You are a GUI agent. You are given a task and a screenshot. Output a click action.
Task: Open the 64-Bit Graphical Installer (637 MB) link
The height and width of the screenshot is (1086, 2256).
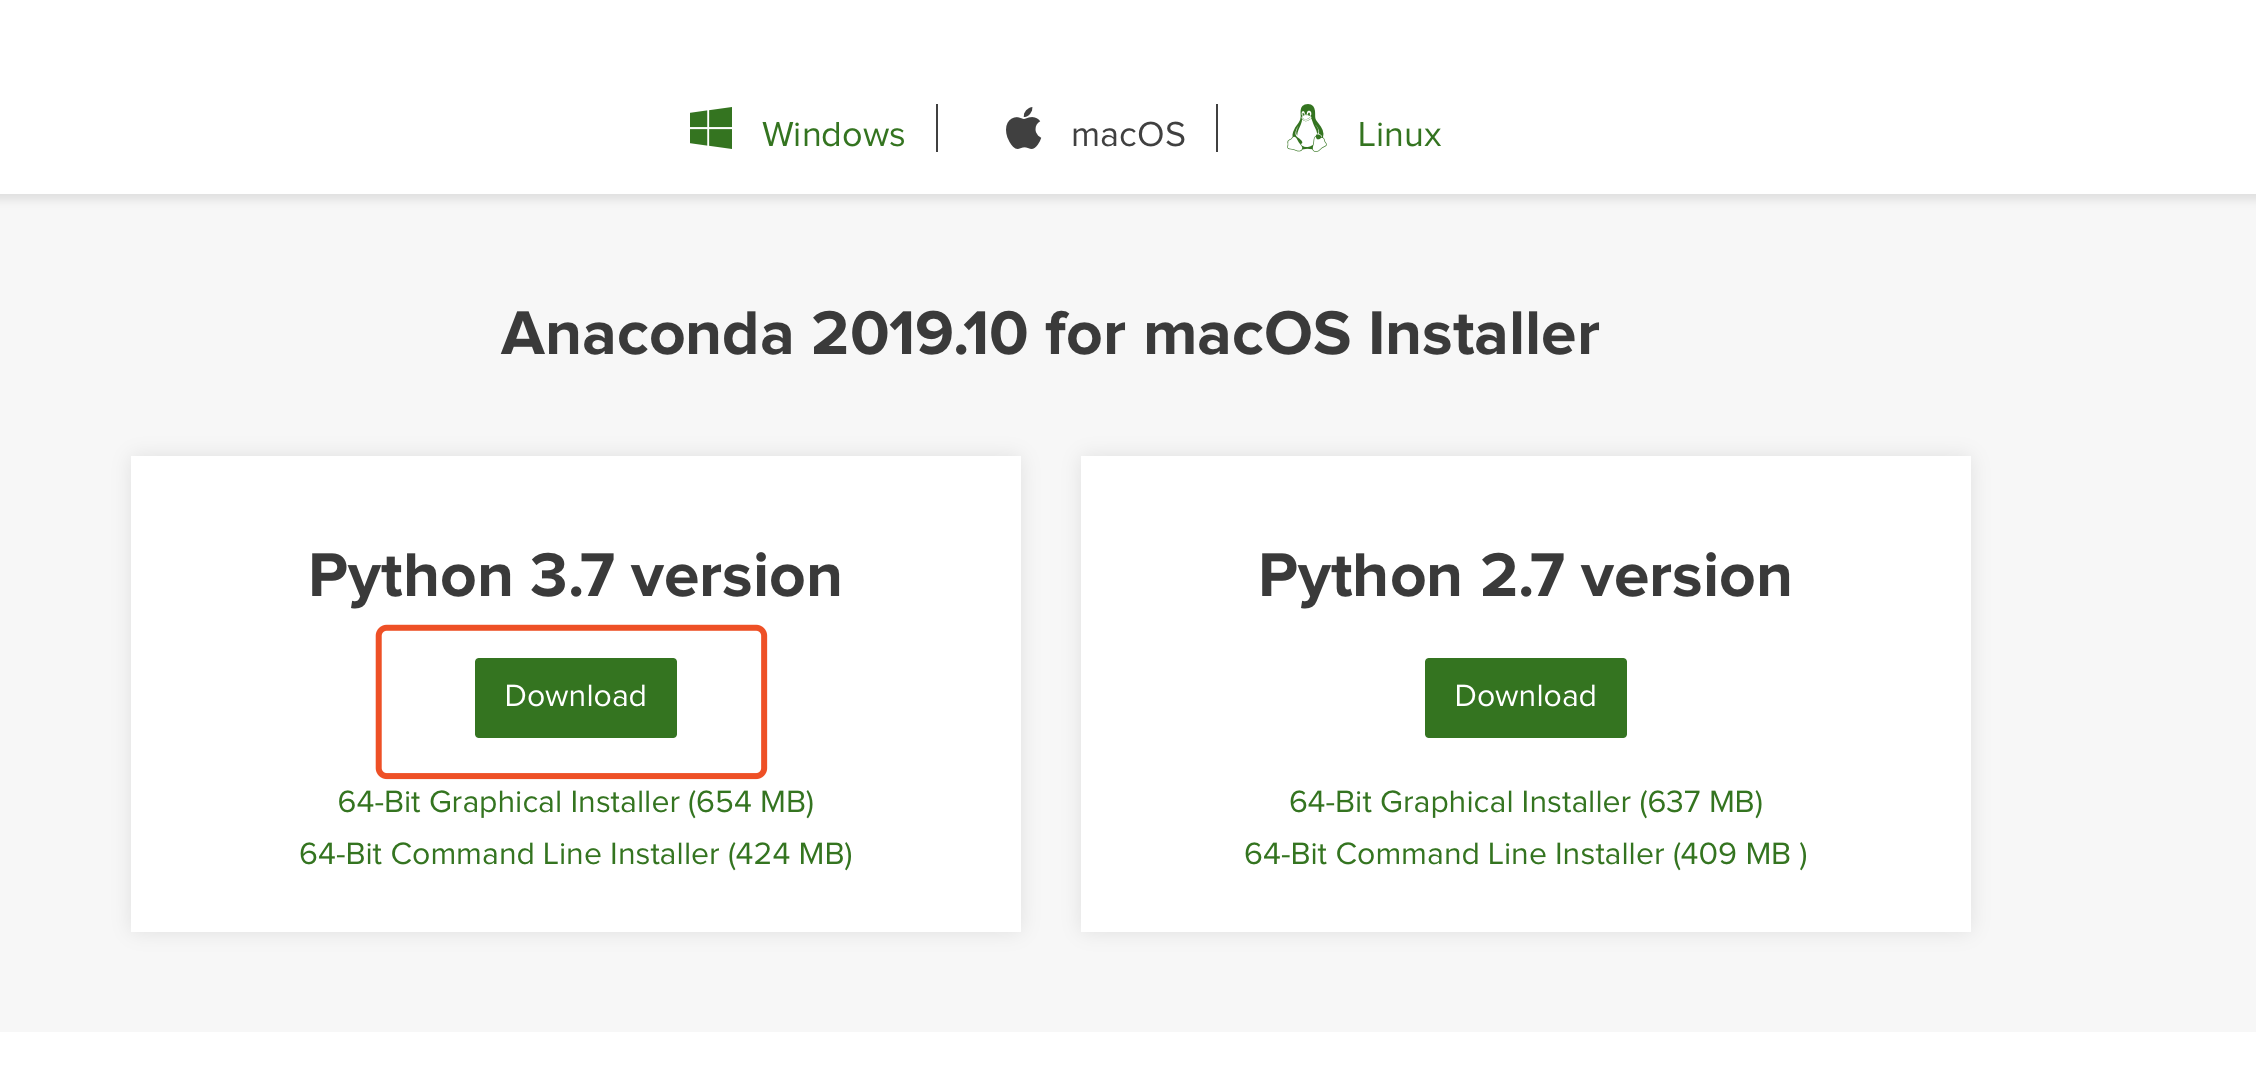tap(1524, 801)
